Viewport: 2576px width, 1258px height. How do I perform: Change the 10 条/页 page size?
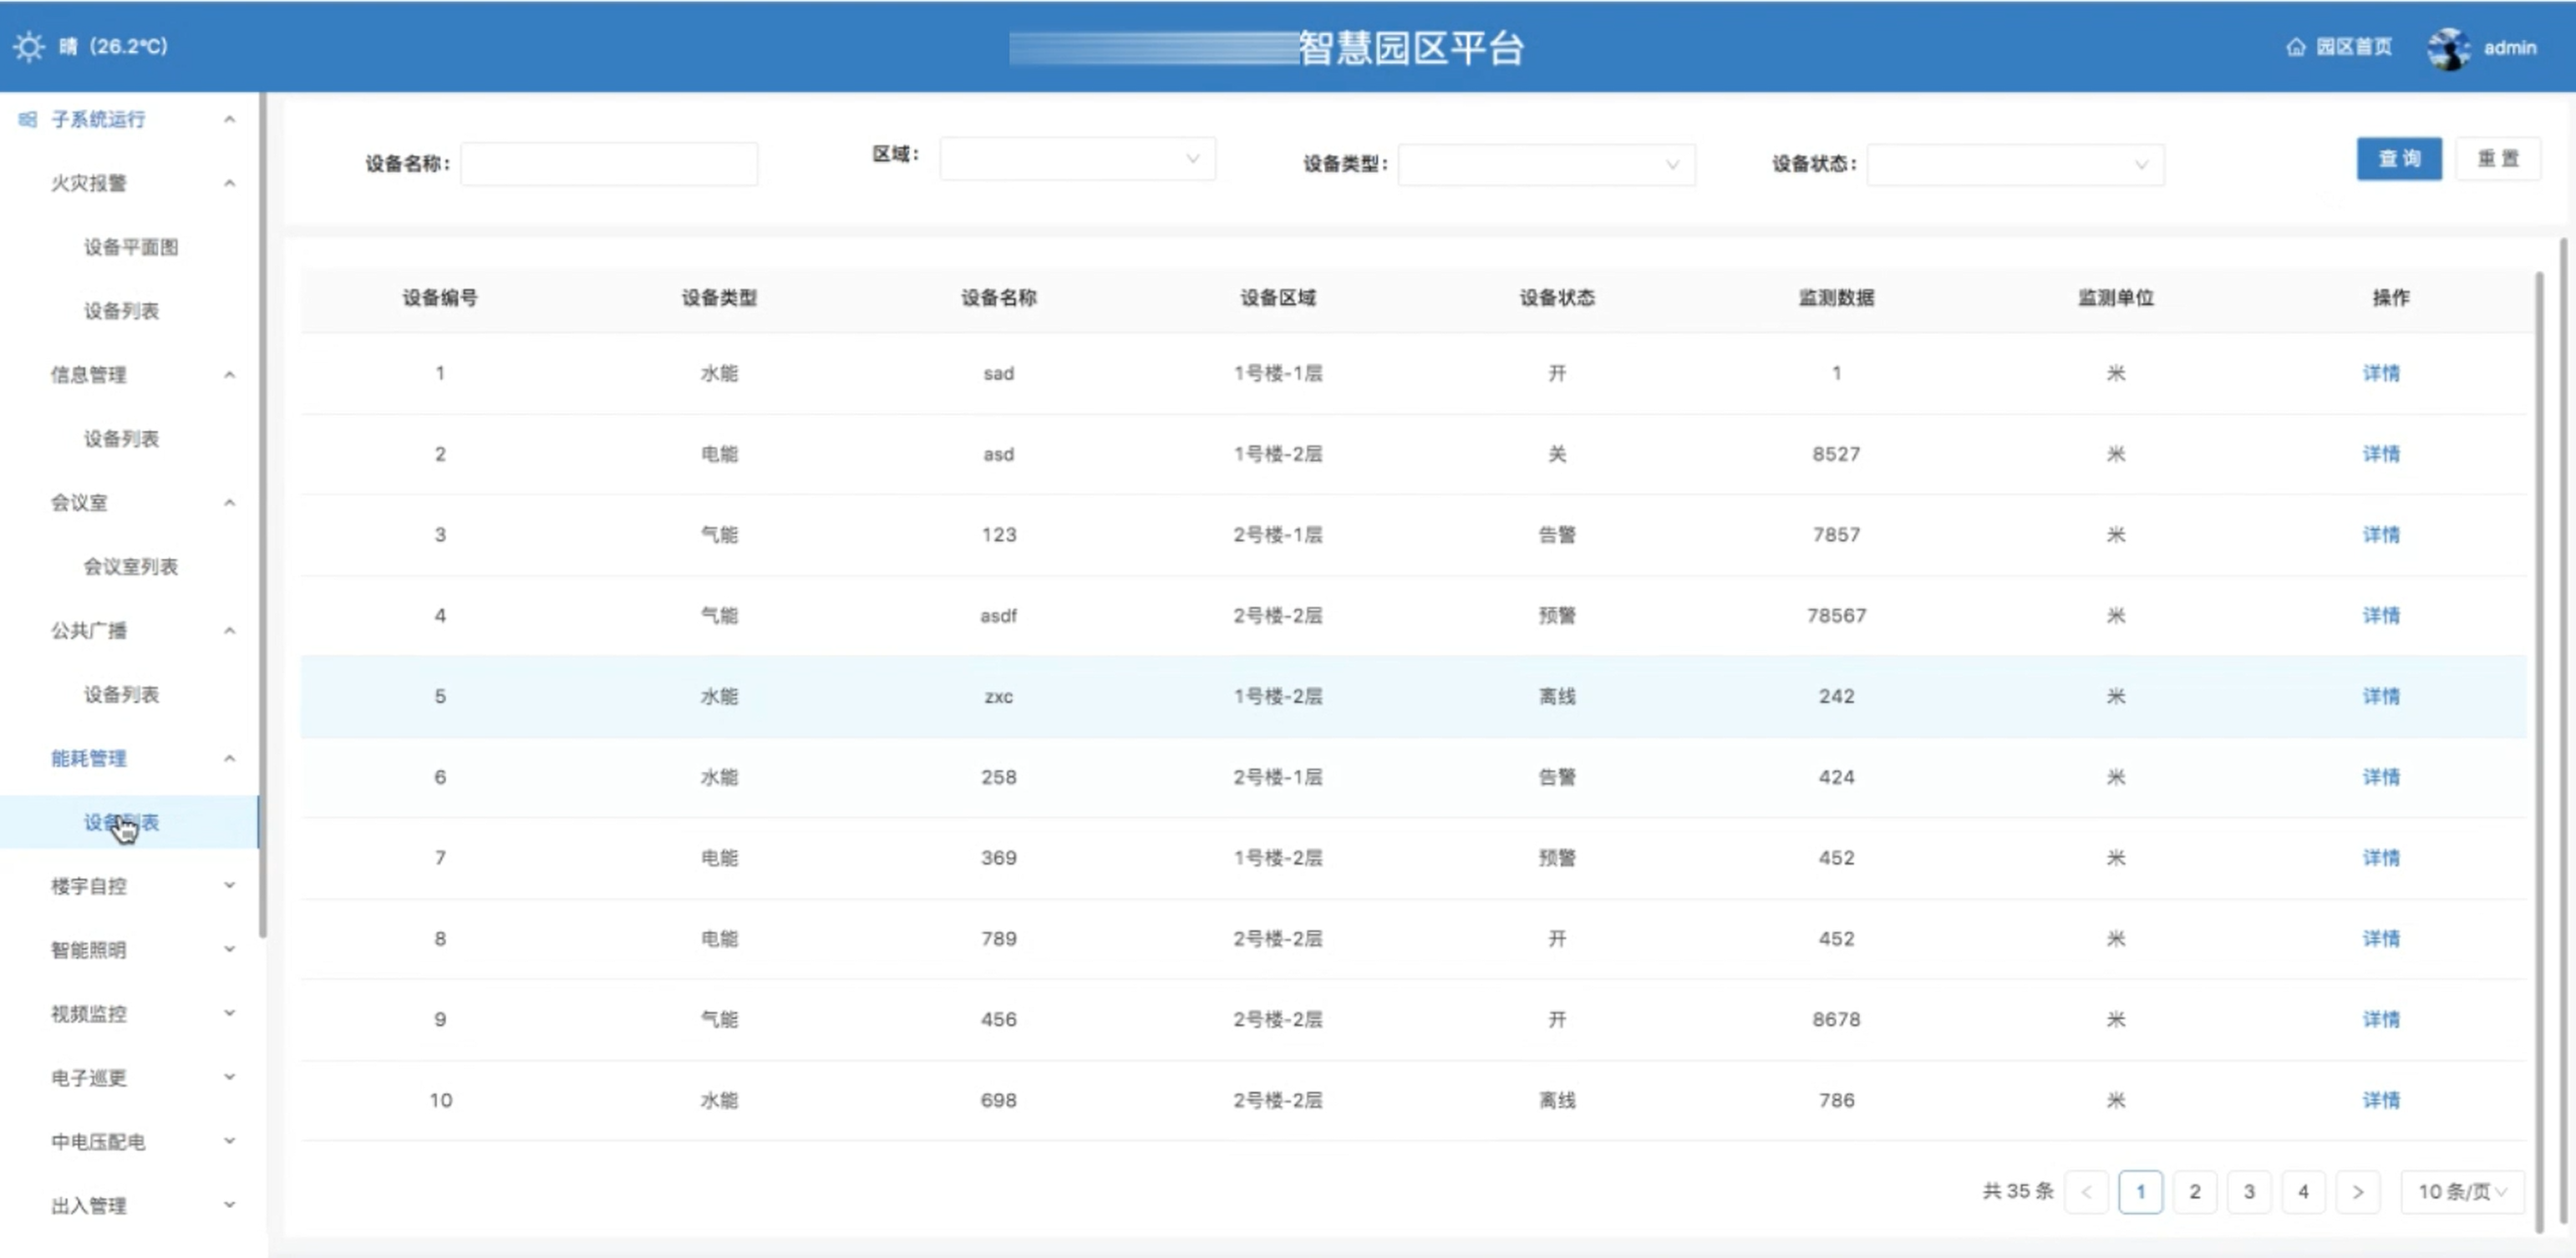(x=2462, y=1191)
